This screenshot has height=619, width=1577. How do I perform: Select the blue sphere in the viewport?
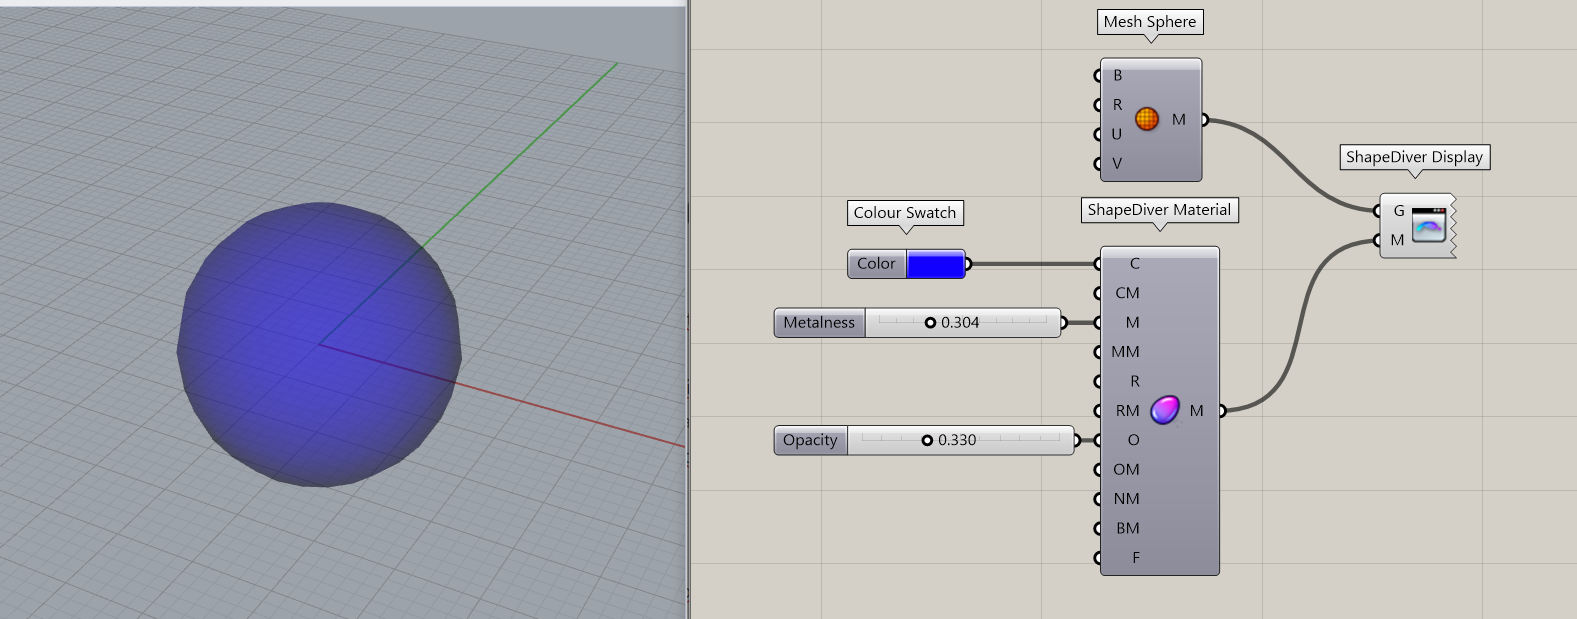click(318, 345)
